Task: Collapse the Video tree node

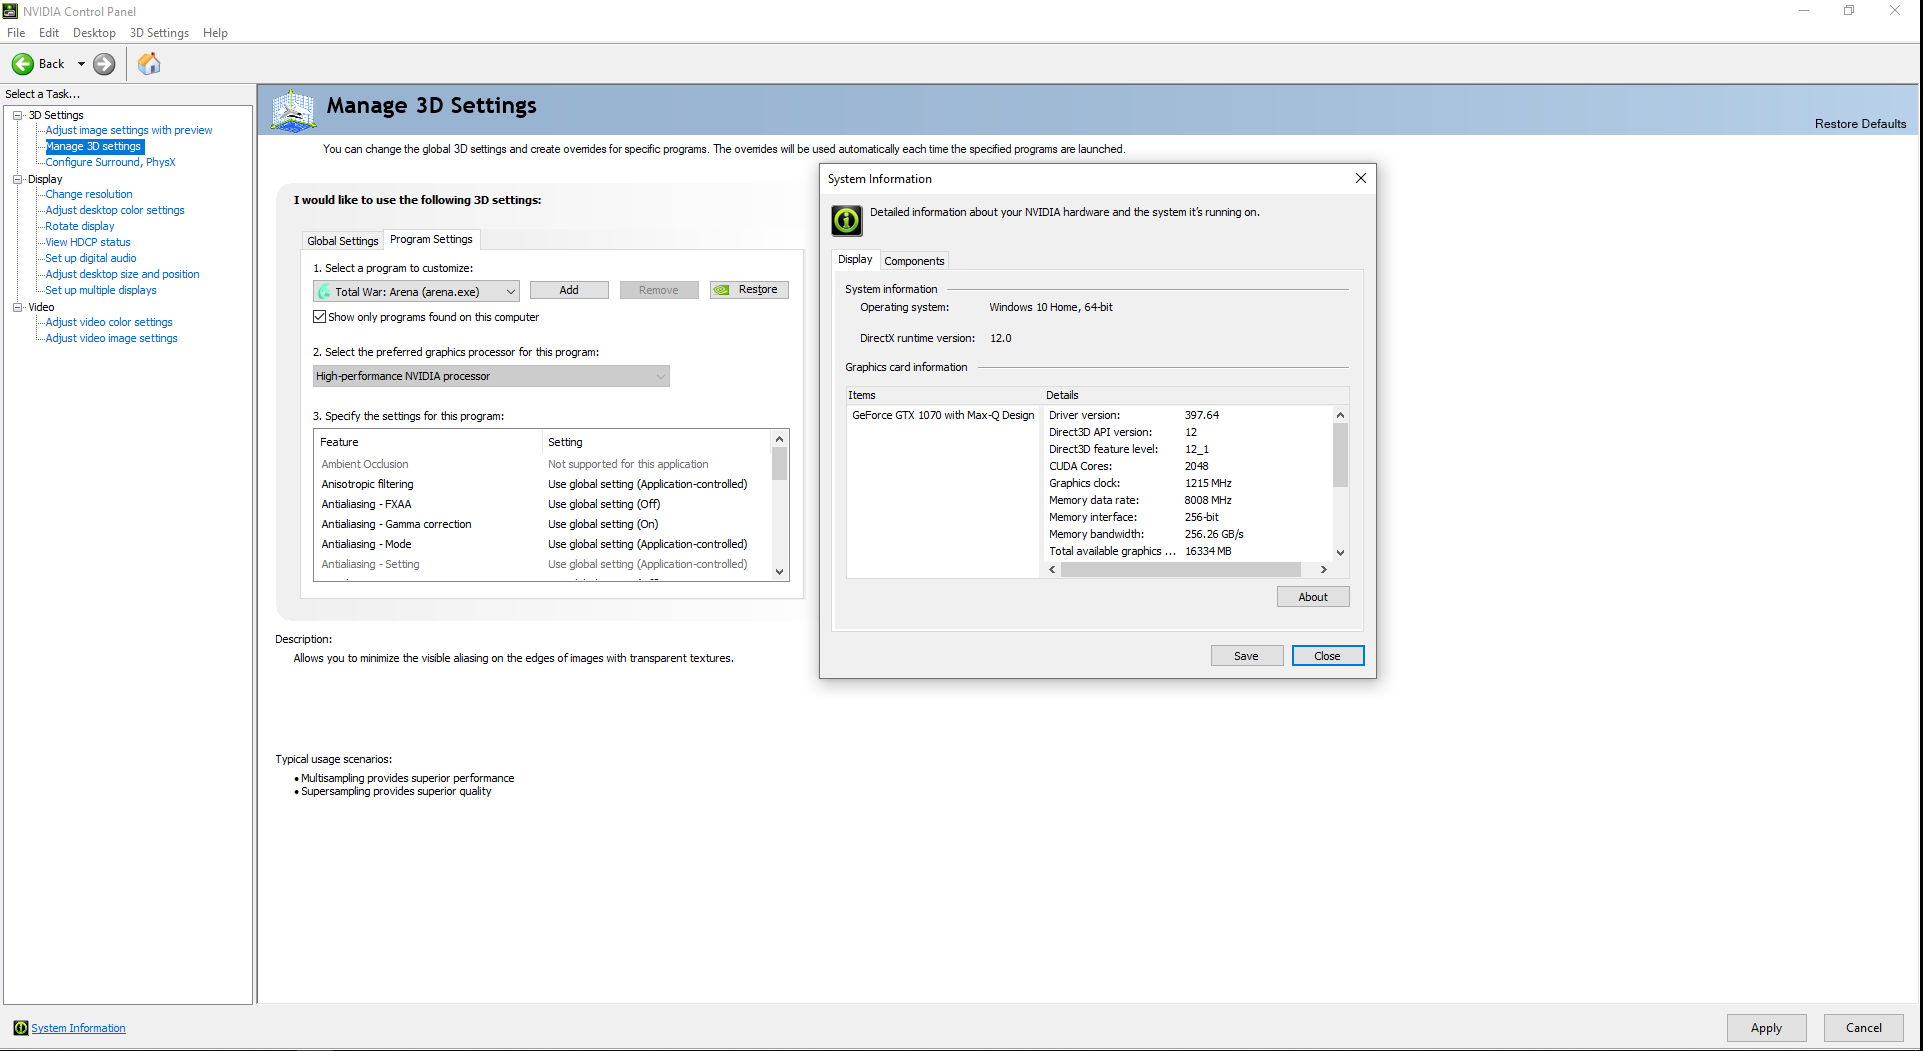Action: point(17,307)
